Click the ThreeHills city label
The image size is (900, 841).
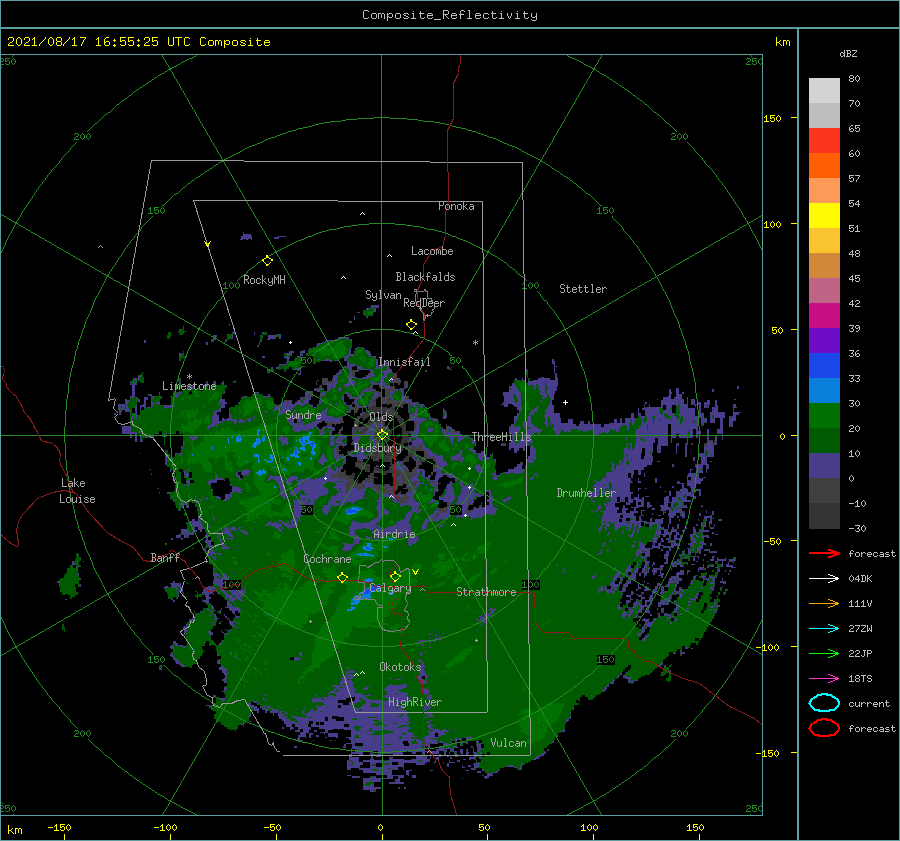pyautogui.click(x=501, y=437)
